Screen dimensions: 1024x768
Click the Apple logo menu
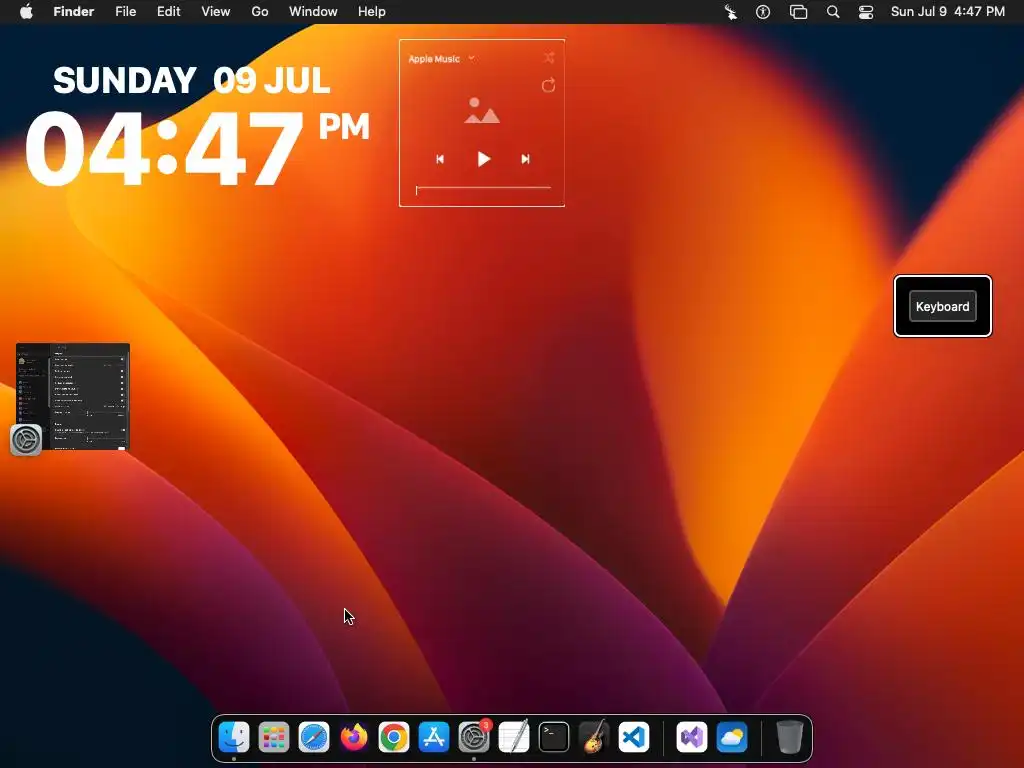pyautogui.click(x=26, y=11)
